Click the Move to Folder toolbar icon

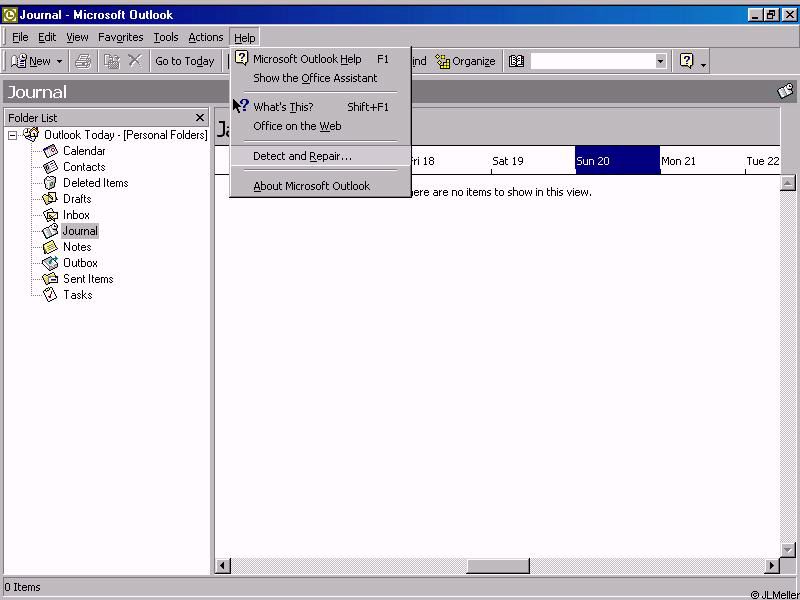coord(111,61)
